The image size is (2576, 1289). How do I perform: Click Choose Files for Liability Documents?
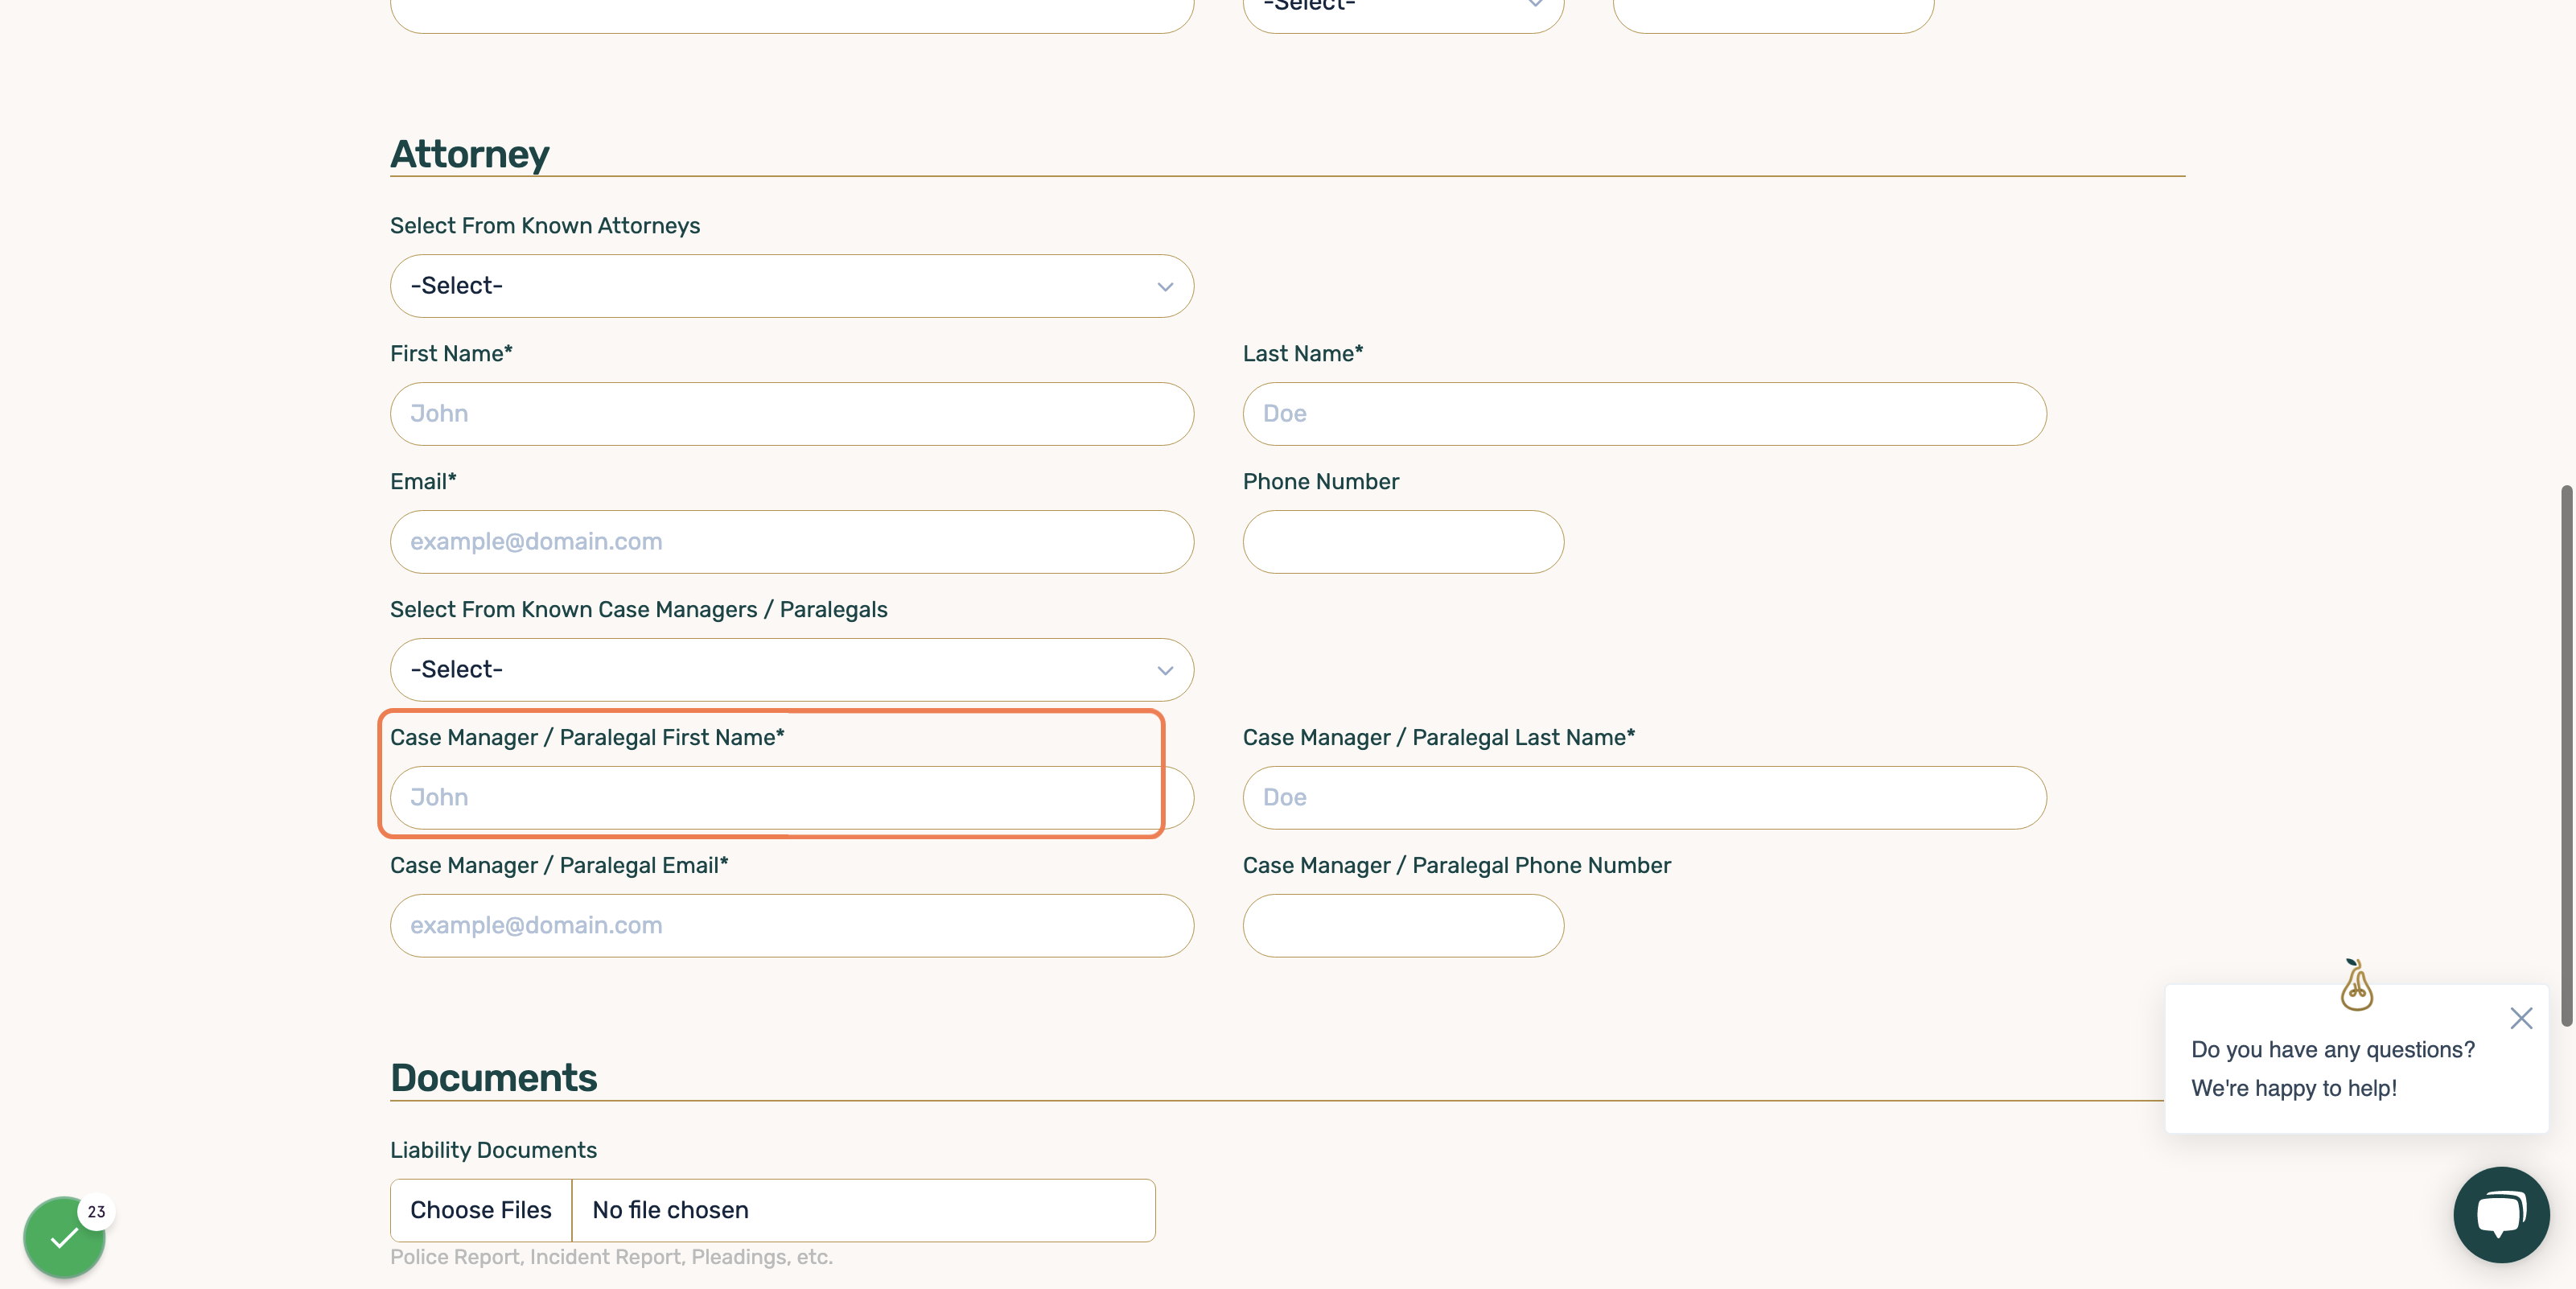[x=481, y=1210]
